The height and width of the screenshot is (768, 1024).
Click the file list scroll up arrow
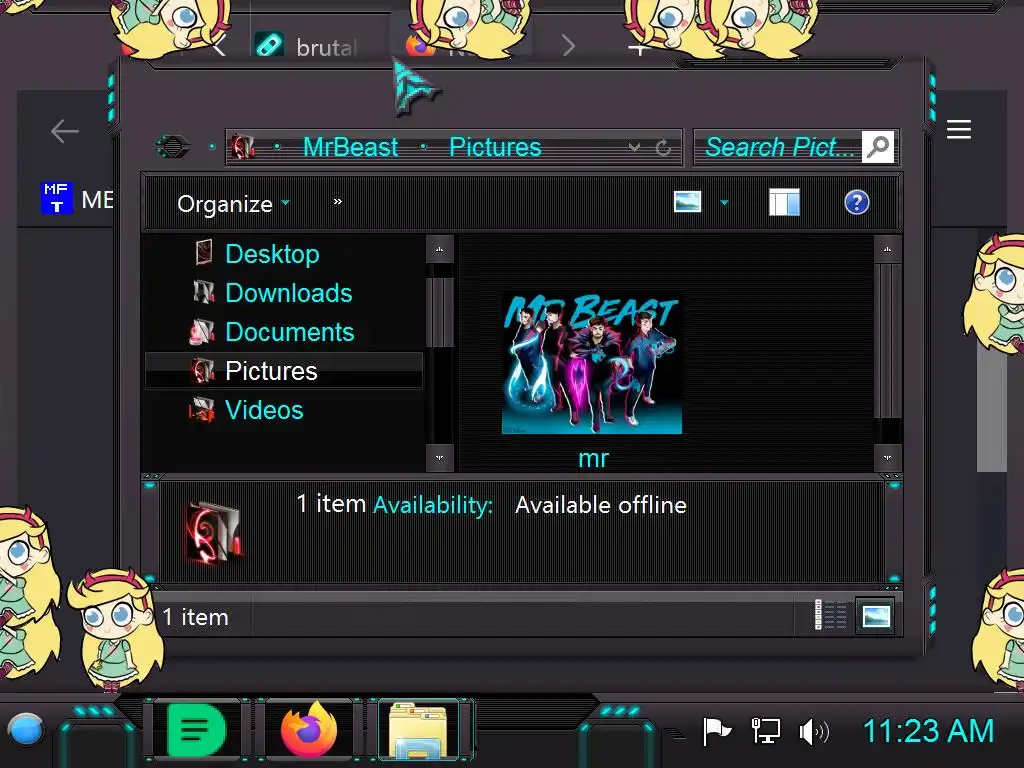coord(888,249)
